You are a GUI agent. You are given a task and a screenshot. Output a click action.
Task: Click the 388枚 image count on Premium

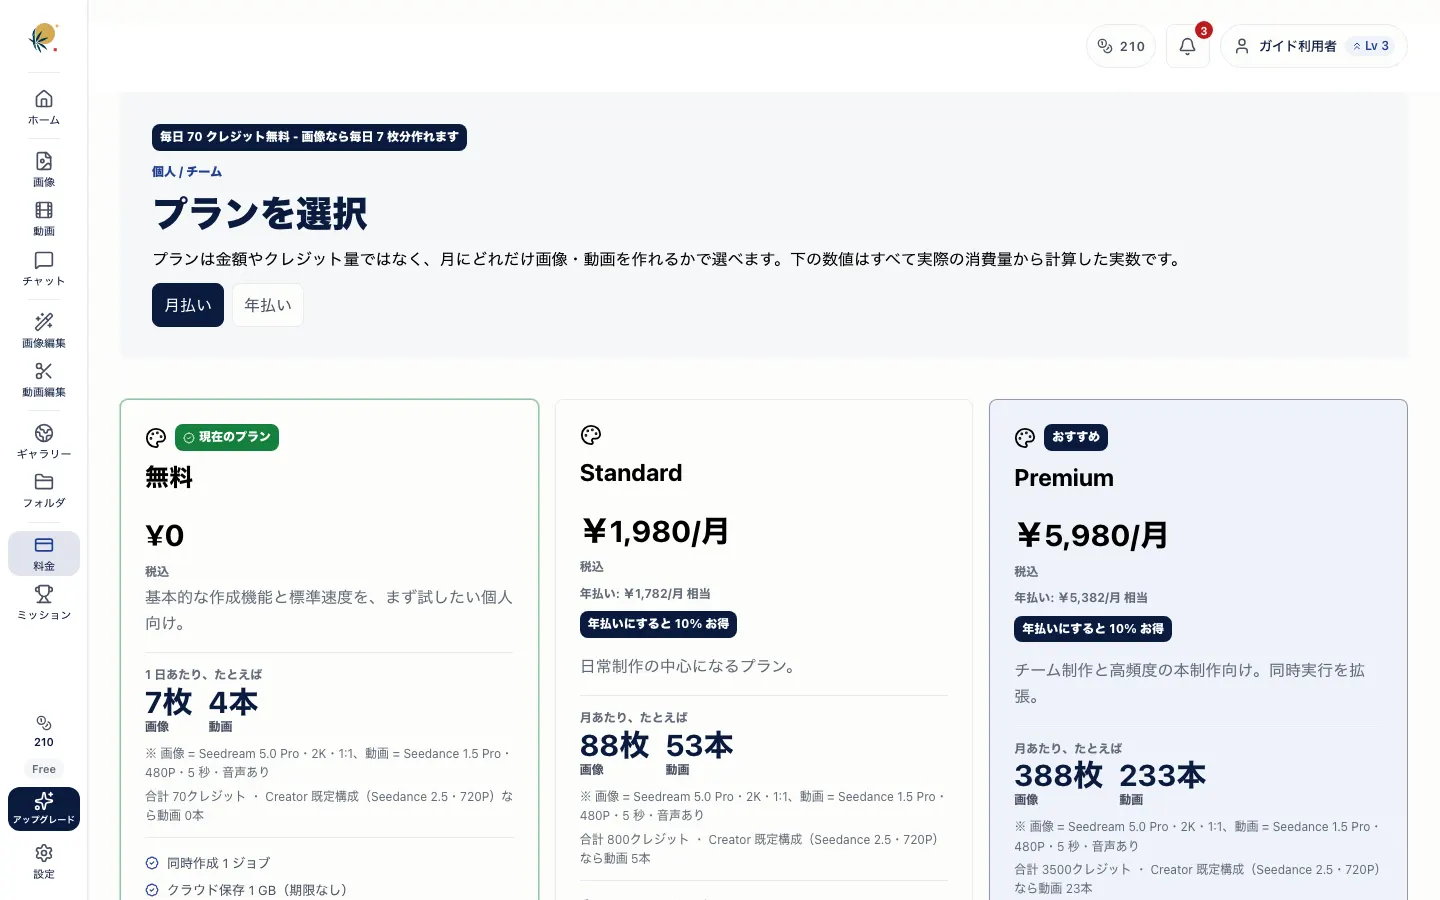point(1059,776)
